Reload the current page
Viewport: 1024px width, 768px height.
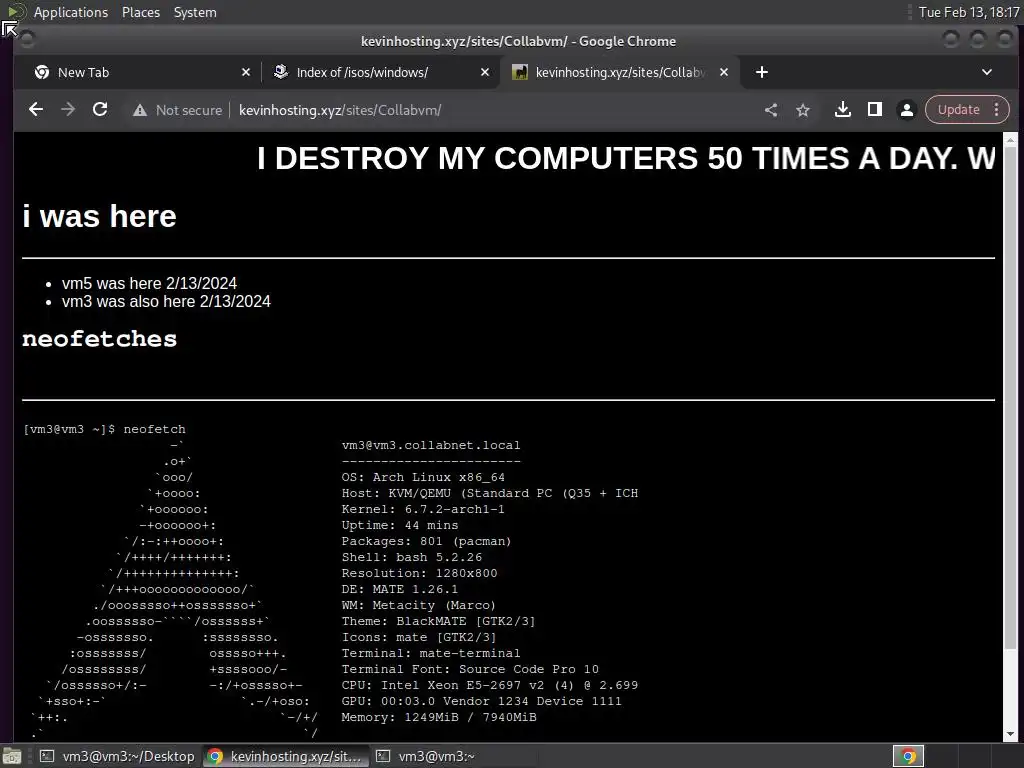pyautogui.click(x=100, y=110)
